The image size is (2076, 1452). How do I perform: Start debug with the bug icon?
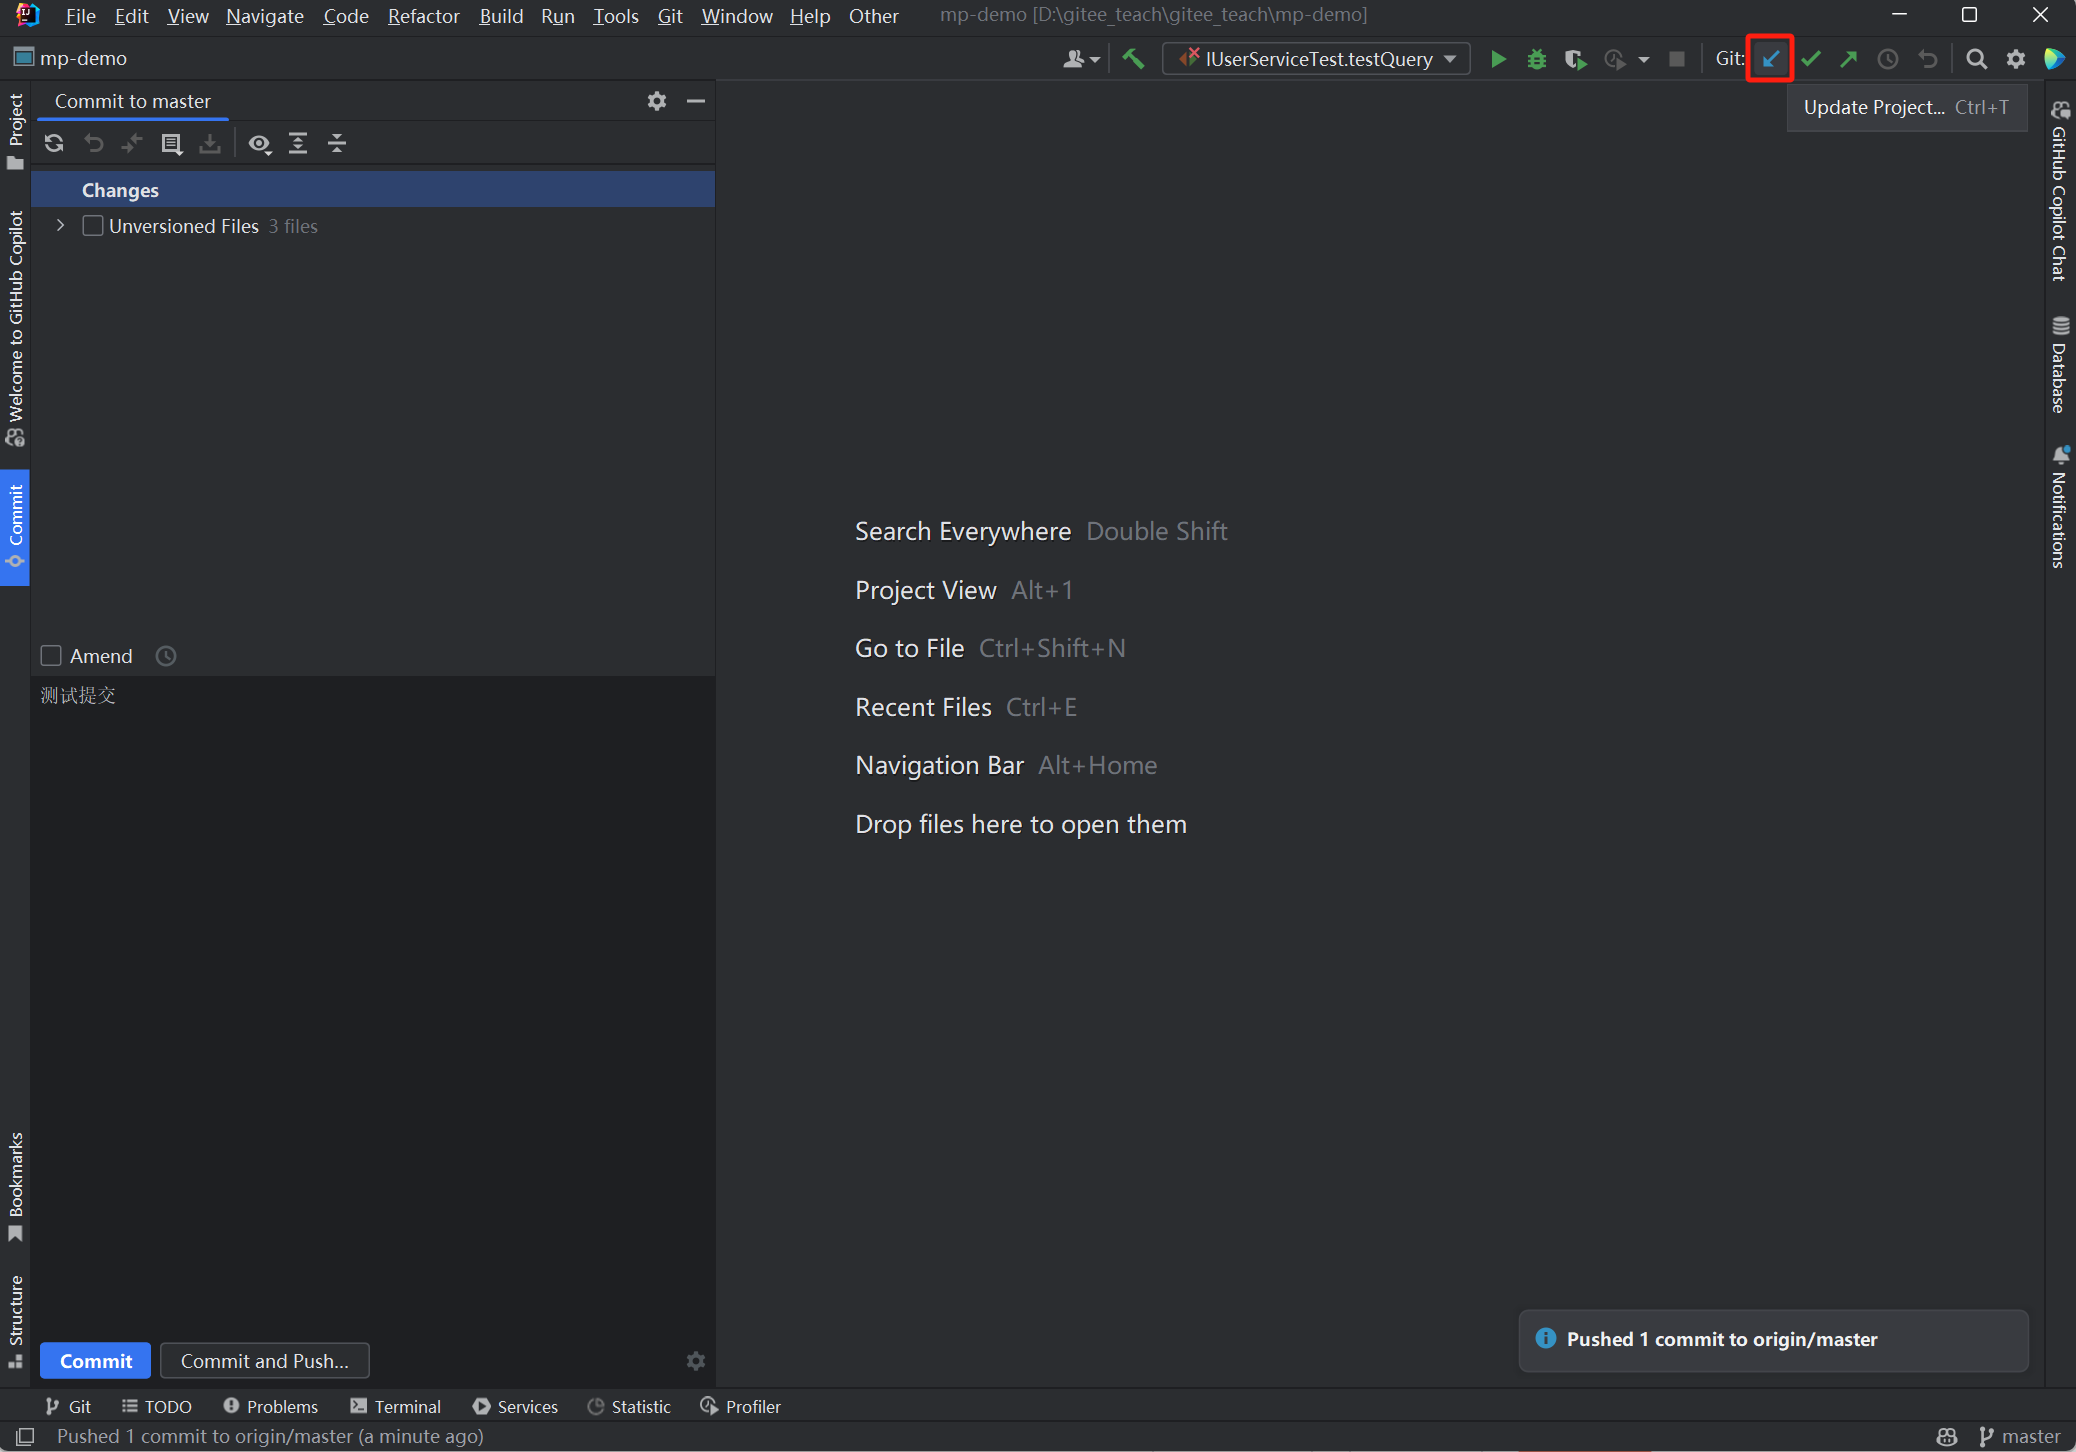[1536, 59]
